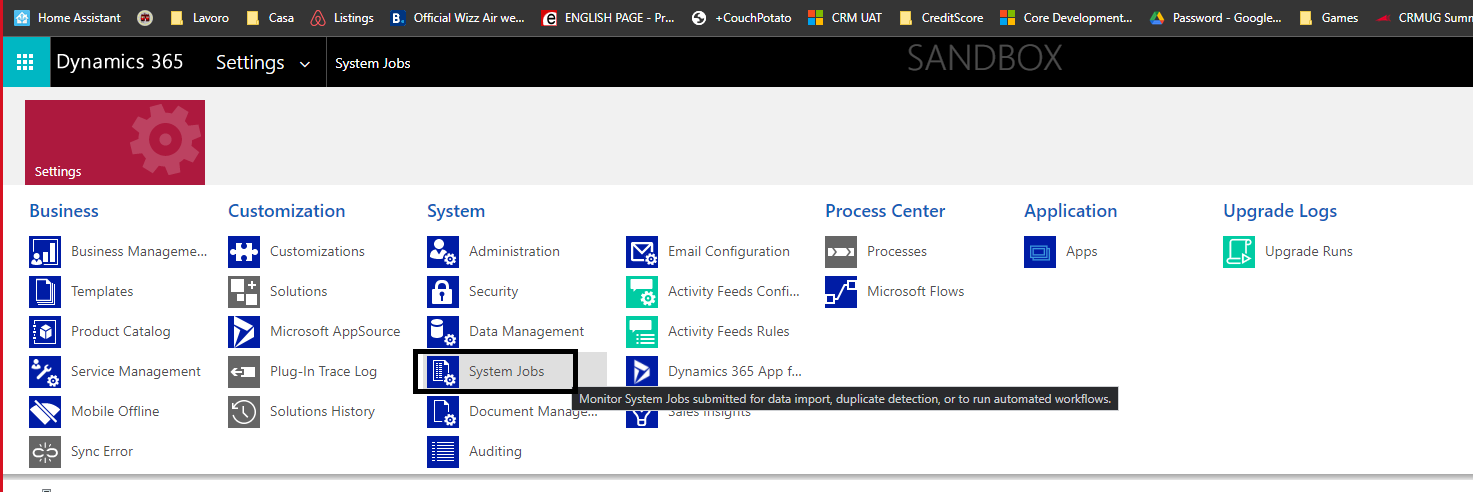Open the Dynamics 365 app launcher waffle icon
1473x492 pixels.
pyautogui.click(x=24, y=62)
